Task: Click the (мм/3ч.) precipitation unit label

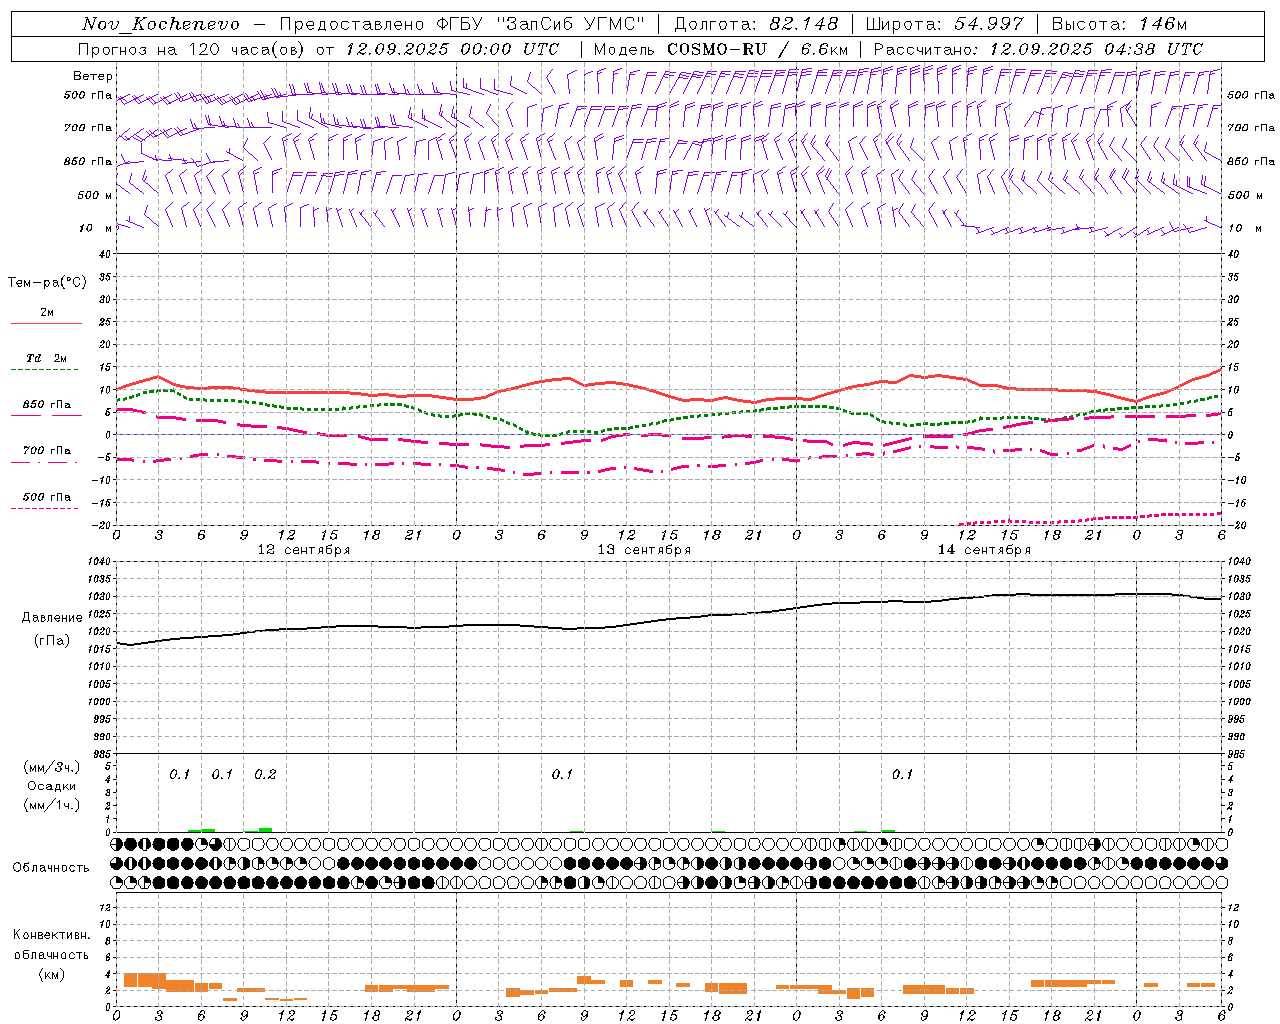Action: [52, 767]
